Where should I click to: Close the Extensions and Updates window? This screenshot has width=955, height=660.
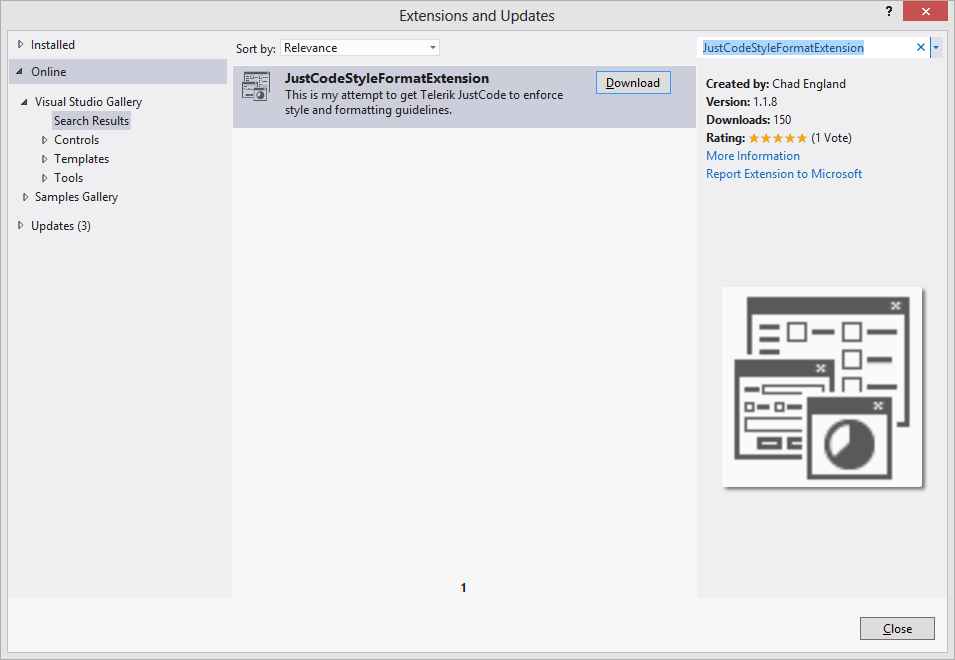click(925, 11)
